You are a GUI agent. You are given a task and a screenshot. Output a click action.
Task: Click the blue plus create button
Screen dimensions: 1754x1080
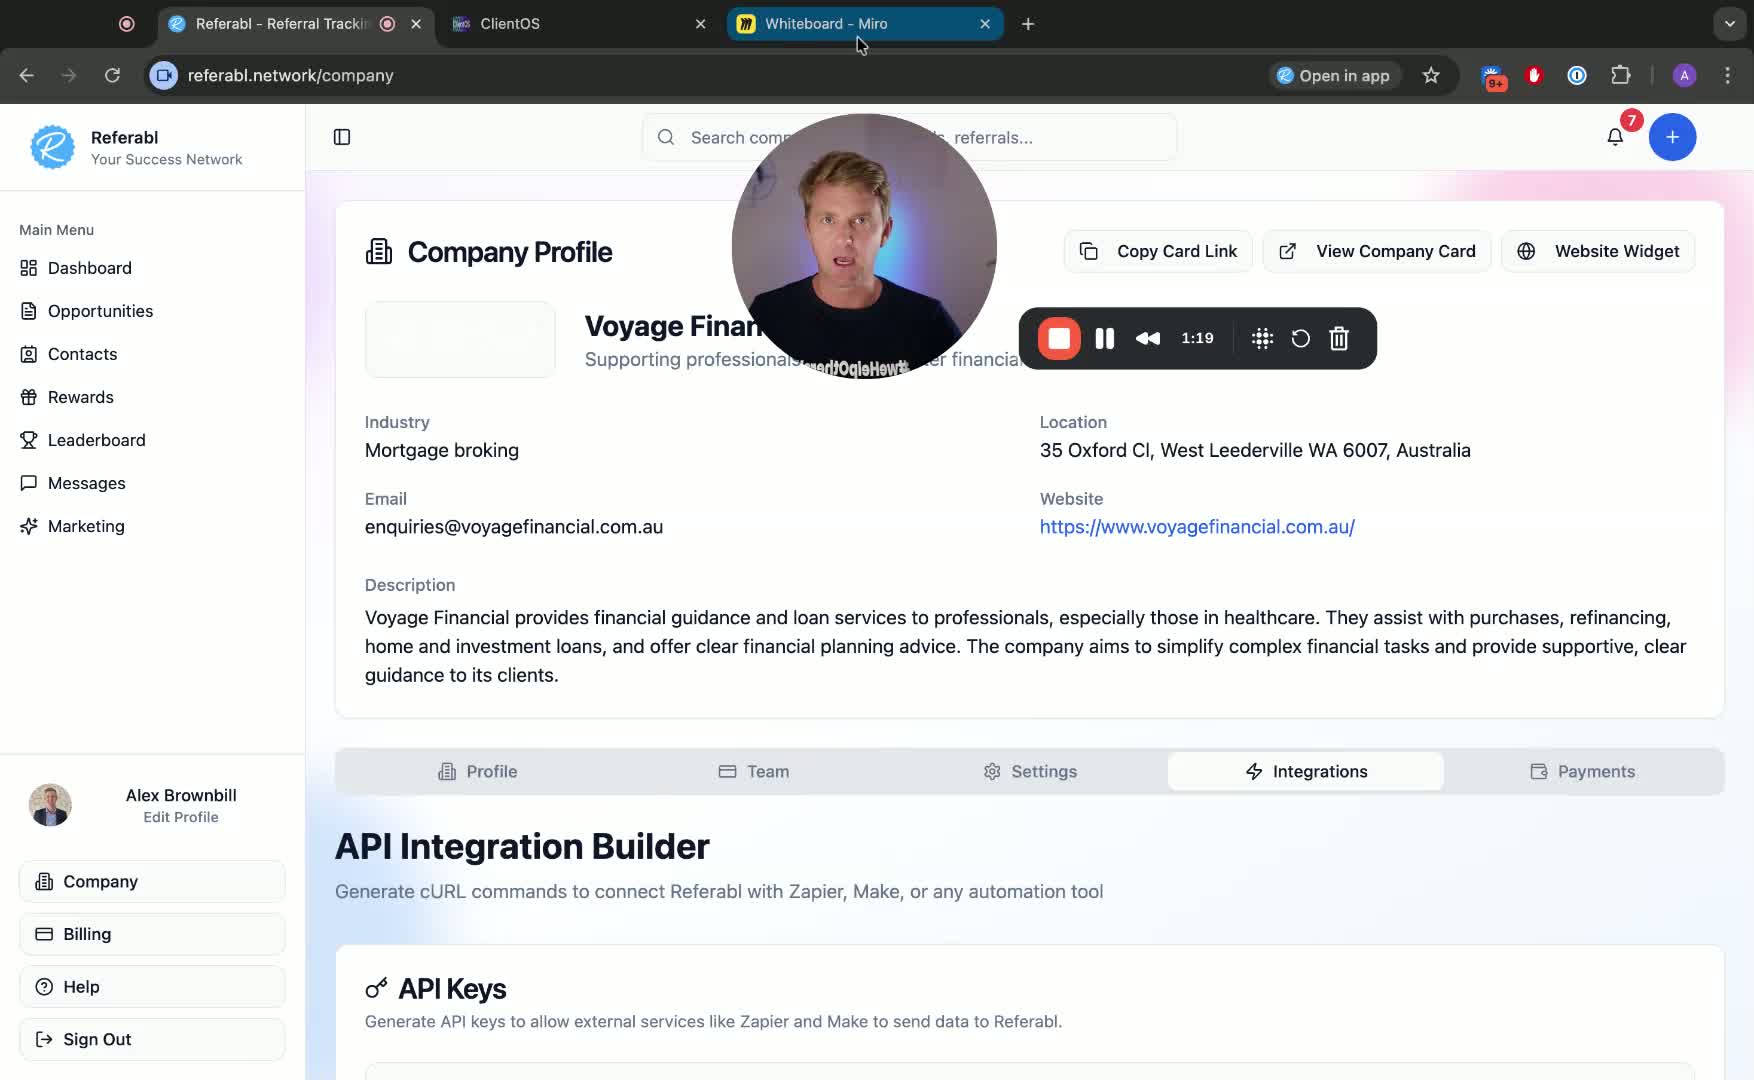1672,137
